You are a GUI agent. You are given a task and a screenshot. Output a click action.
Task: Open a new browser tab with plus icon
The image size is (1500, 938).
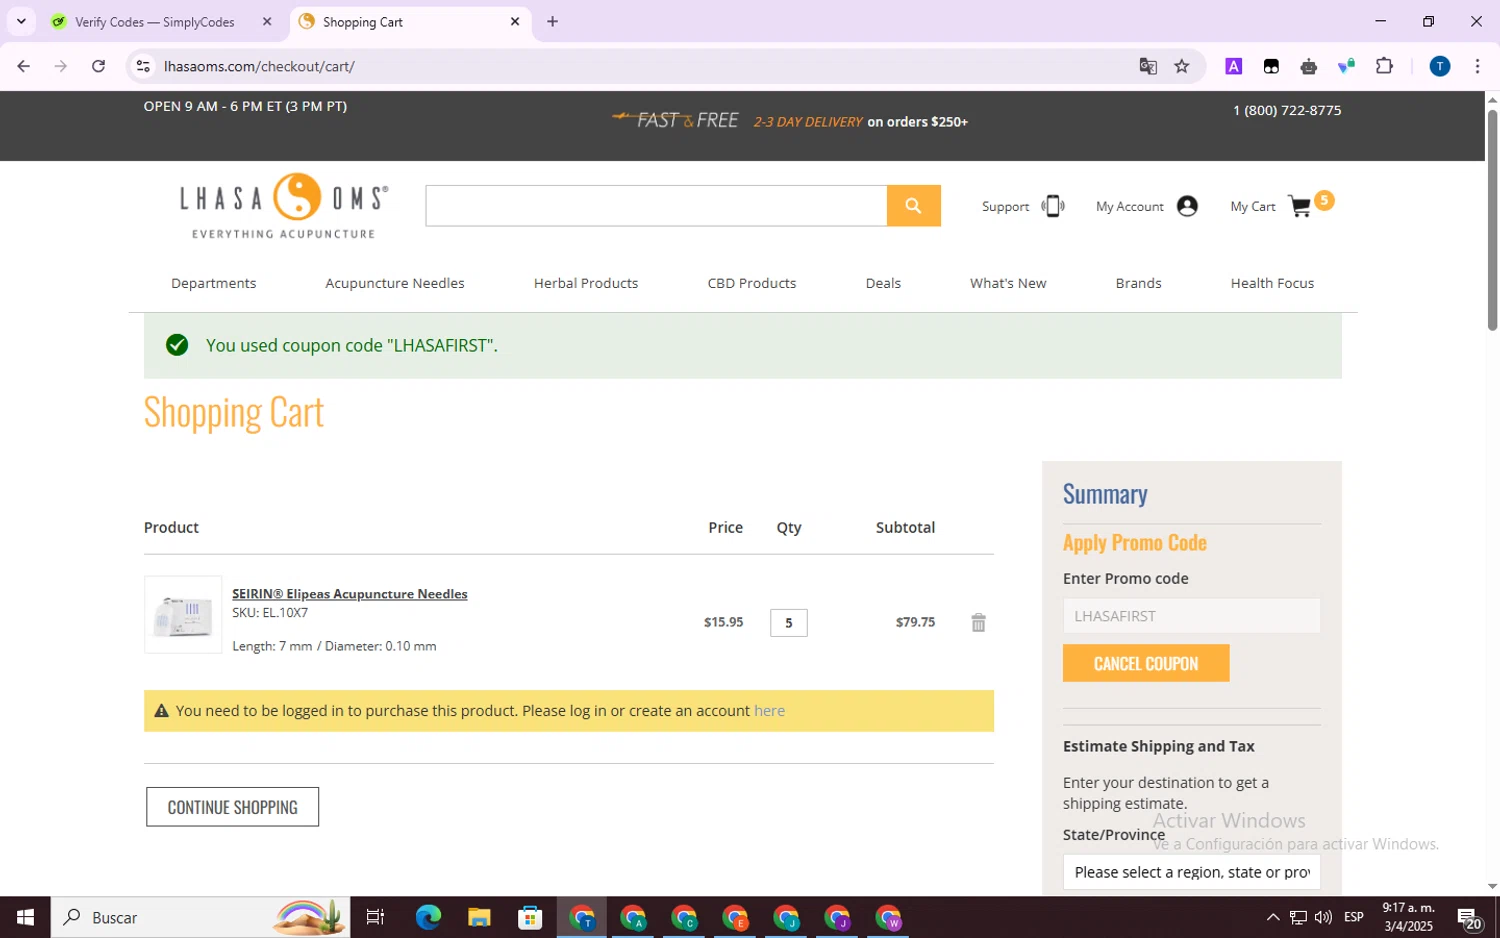point(552,21)
